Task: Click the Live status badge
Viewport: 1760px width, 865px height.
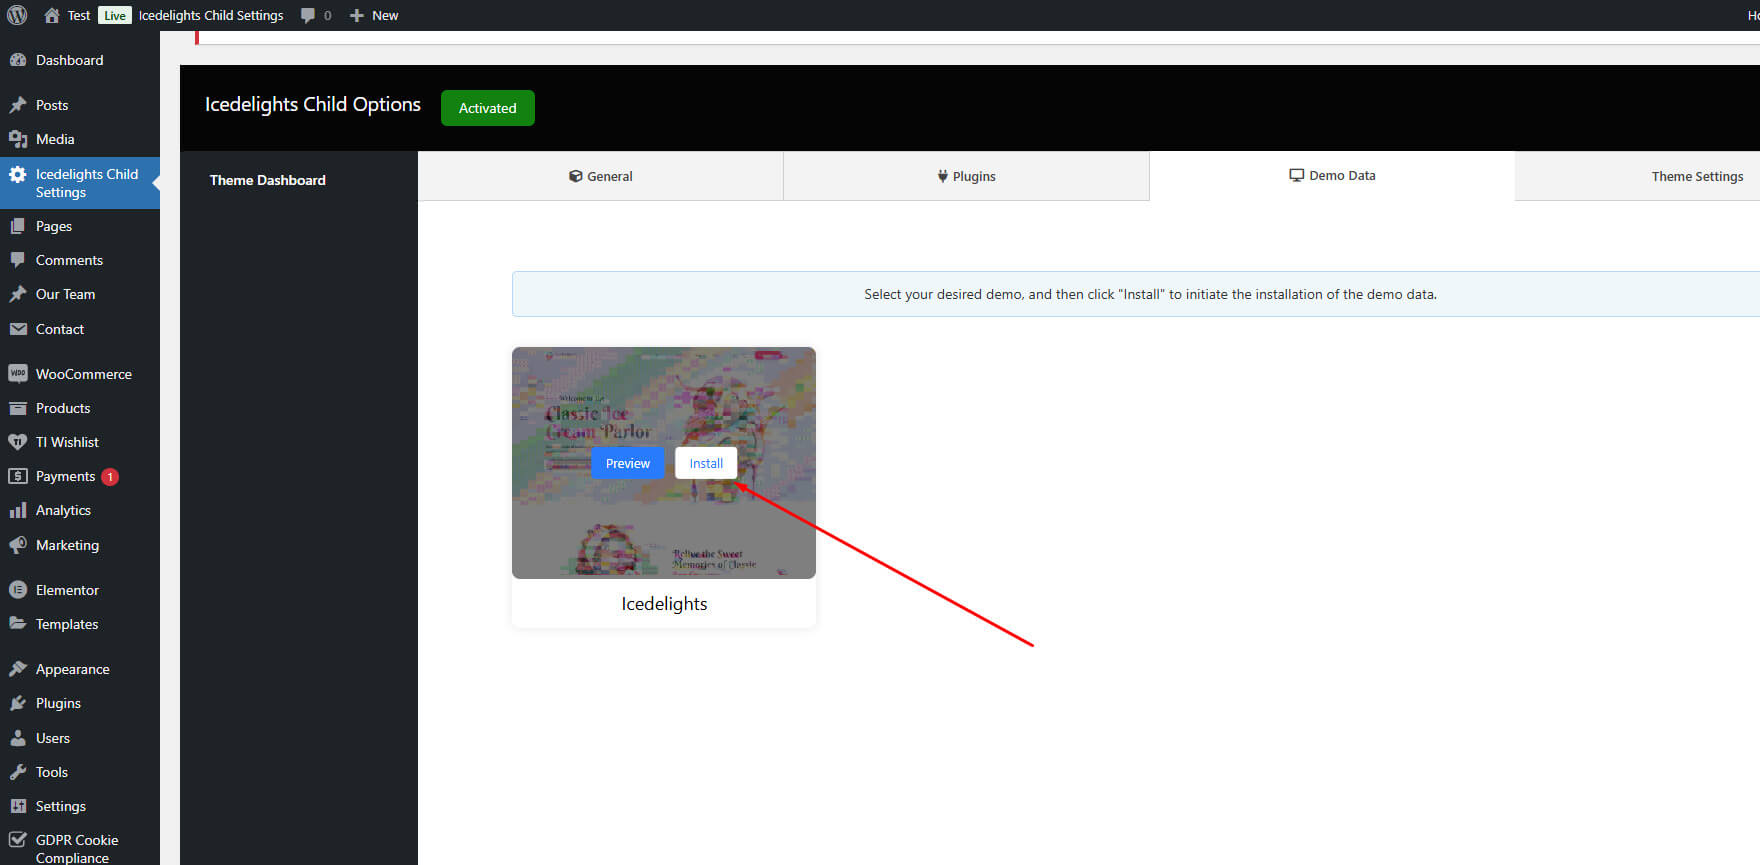Action: click(115, 15)
